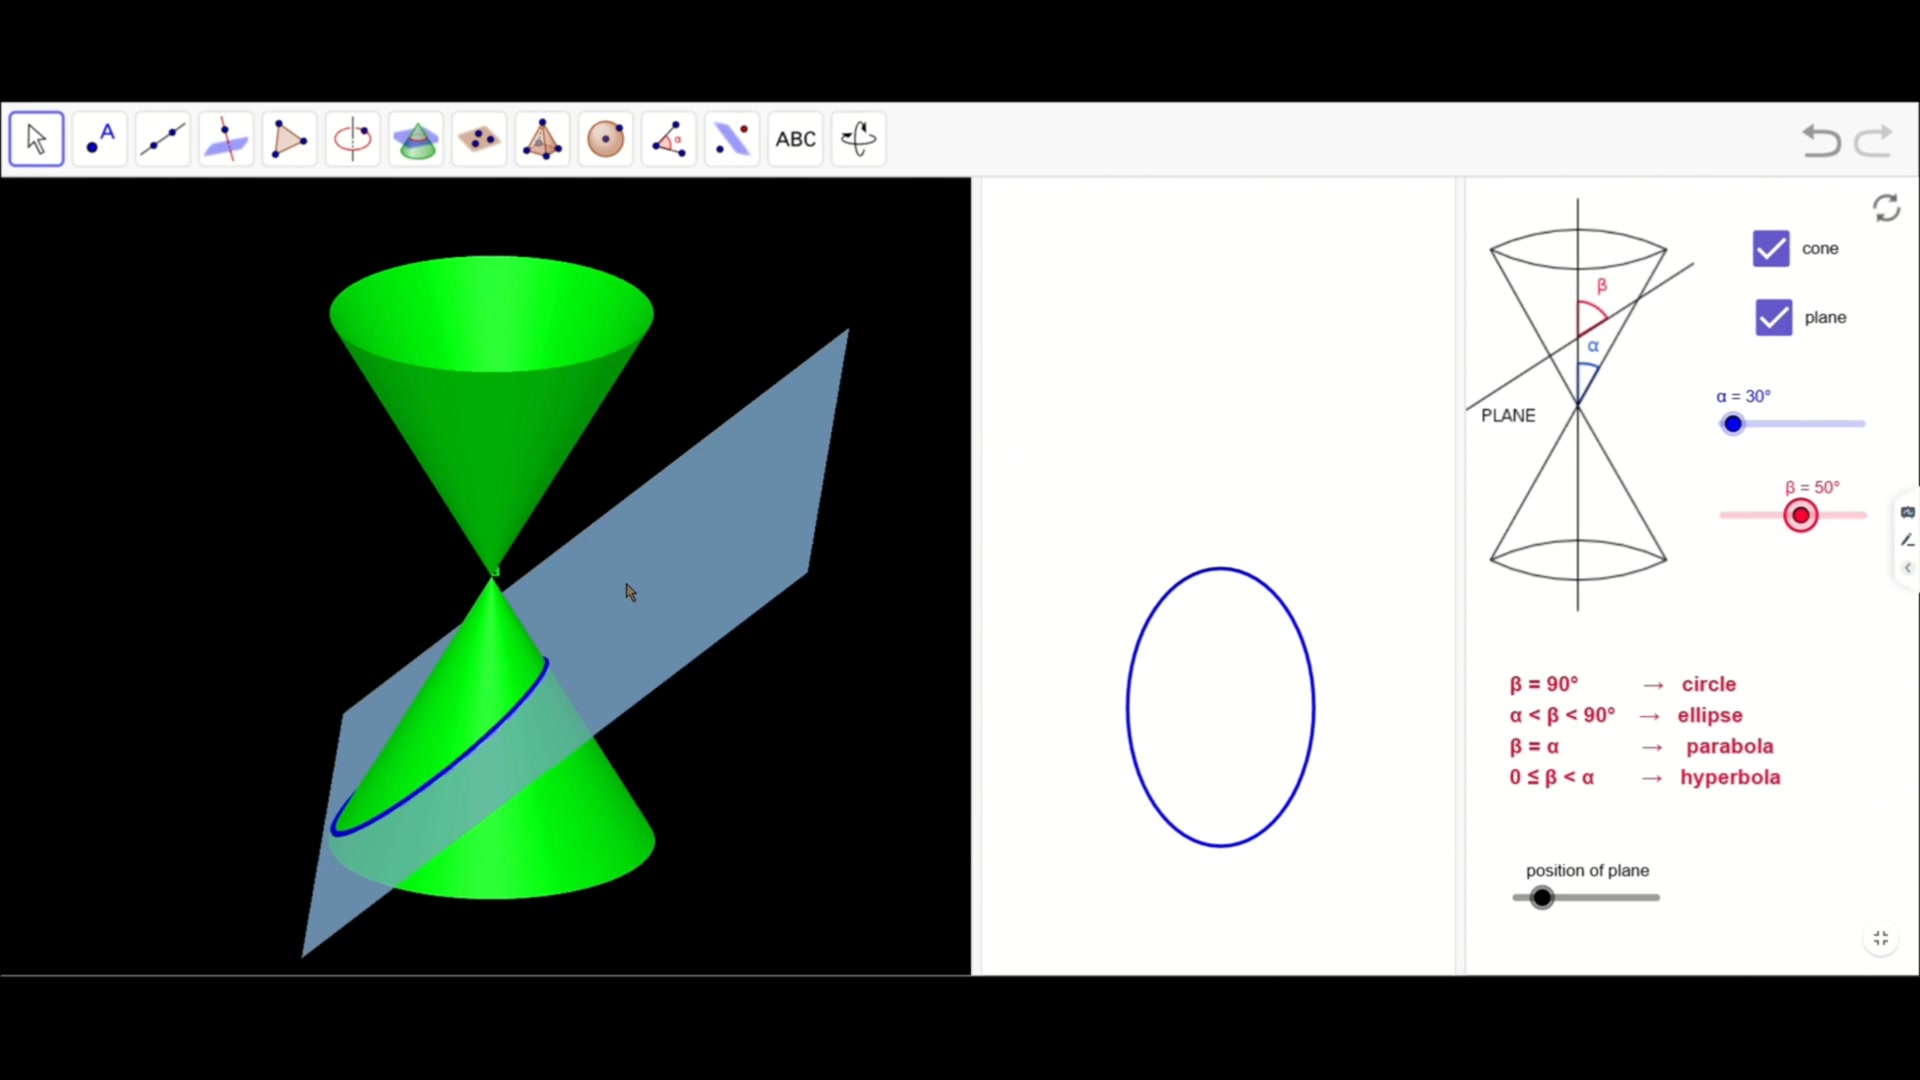Select the Reflect about plane tool
This screenshot has width=1920, height=1080.
pyautogui.click(x=732, y=139)
